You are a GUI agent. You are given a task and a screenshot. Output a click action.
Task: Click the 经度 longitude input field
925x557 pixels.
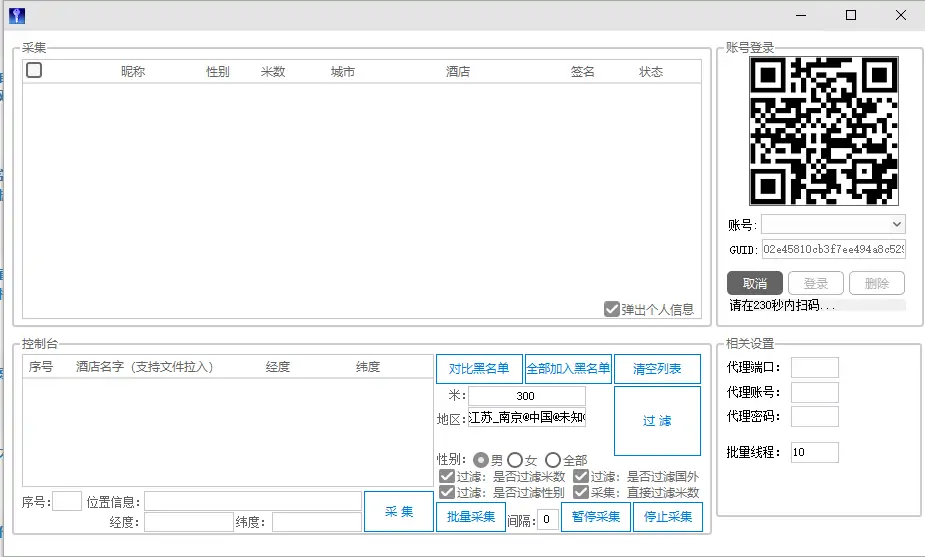(x=189, y=522)
